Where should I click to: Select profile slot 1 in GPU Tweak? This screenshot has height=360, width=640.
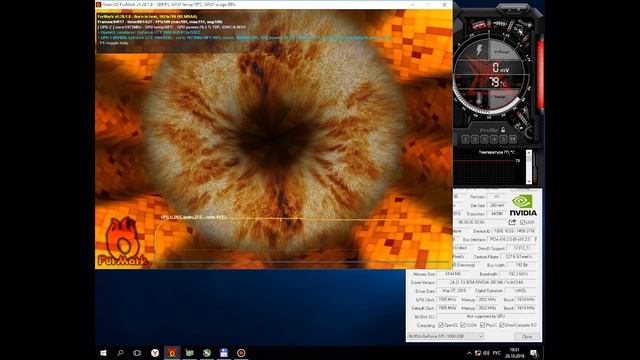tap(465, 140)
